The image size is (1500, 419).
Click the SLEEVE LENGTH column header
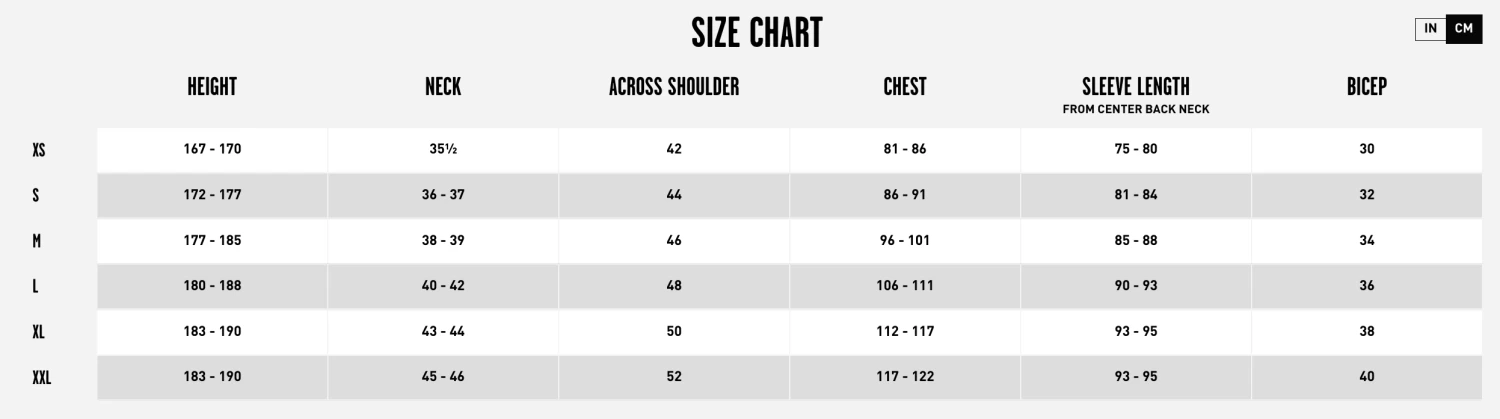pos(1136,87)
